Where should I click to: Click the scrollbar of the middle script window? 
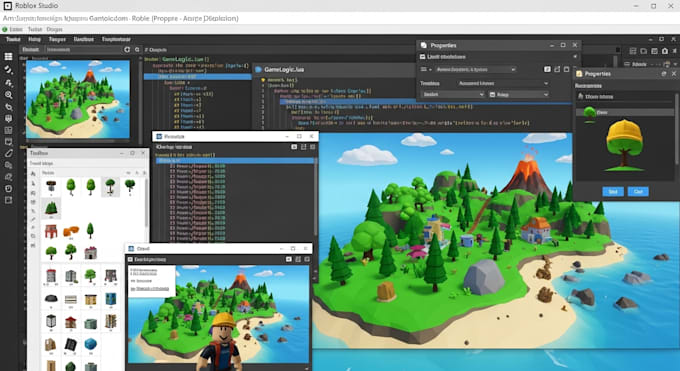[315, 197]
